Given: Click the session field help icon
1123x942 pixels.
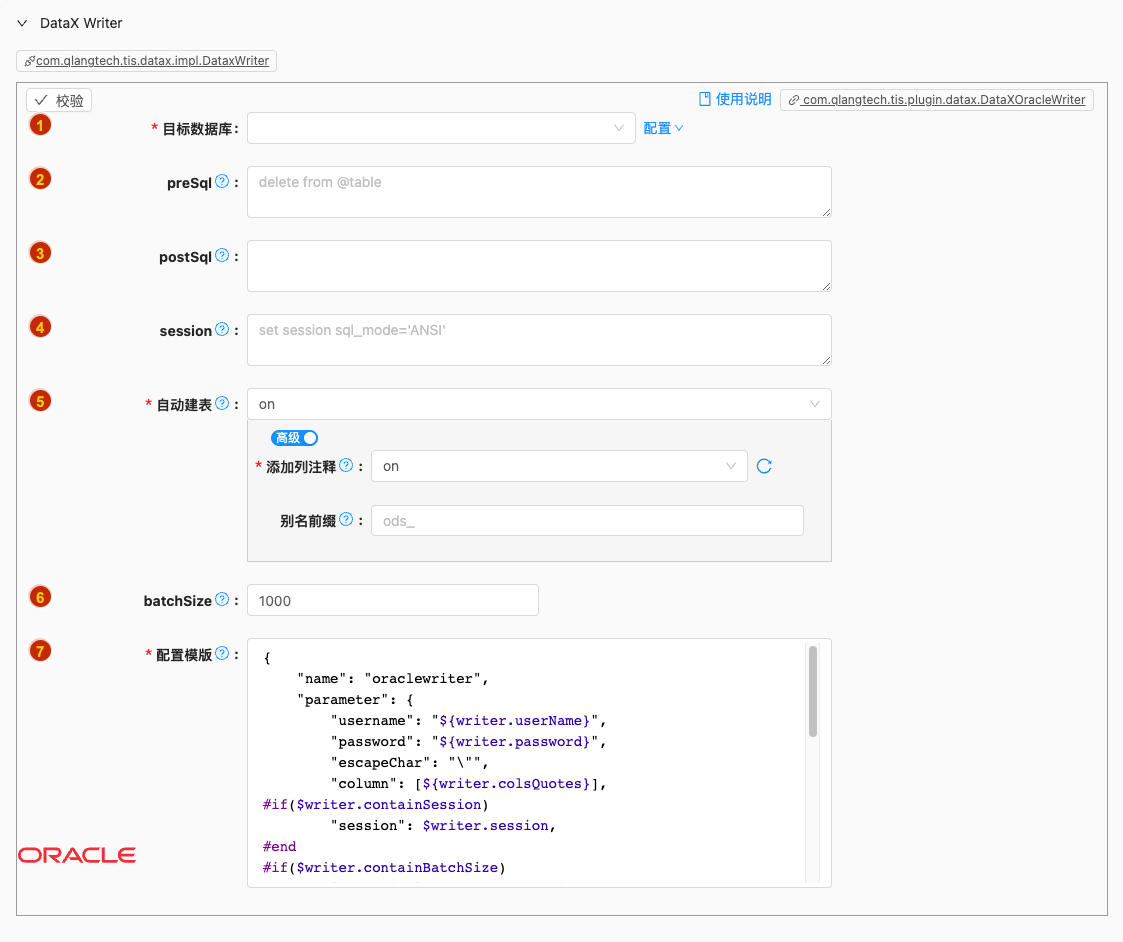Looking at the screenshot, I should [x=222, y=330].
